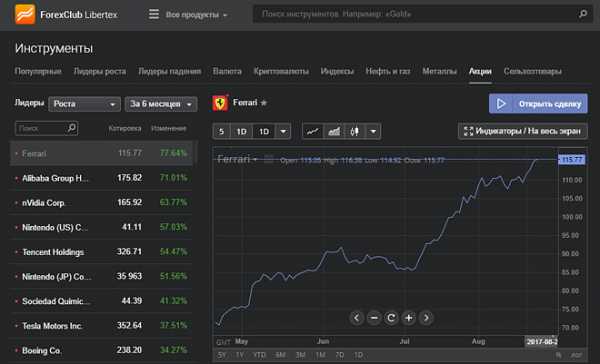Click the magnifier icon in top search bar
Screen dimensions: 600x364
point(582,14)
